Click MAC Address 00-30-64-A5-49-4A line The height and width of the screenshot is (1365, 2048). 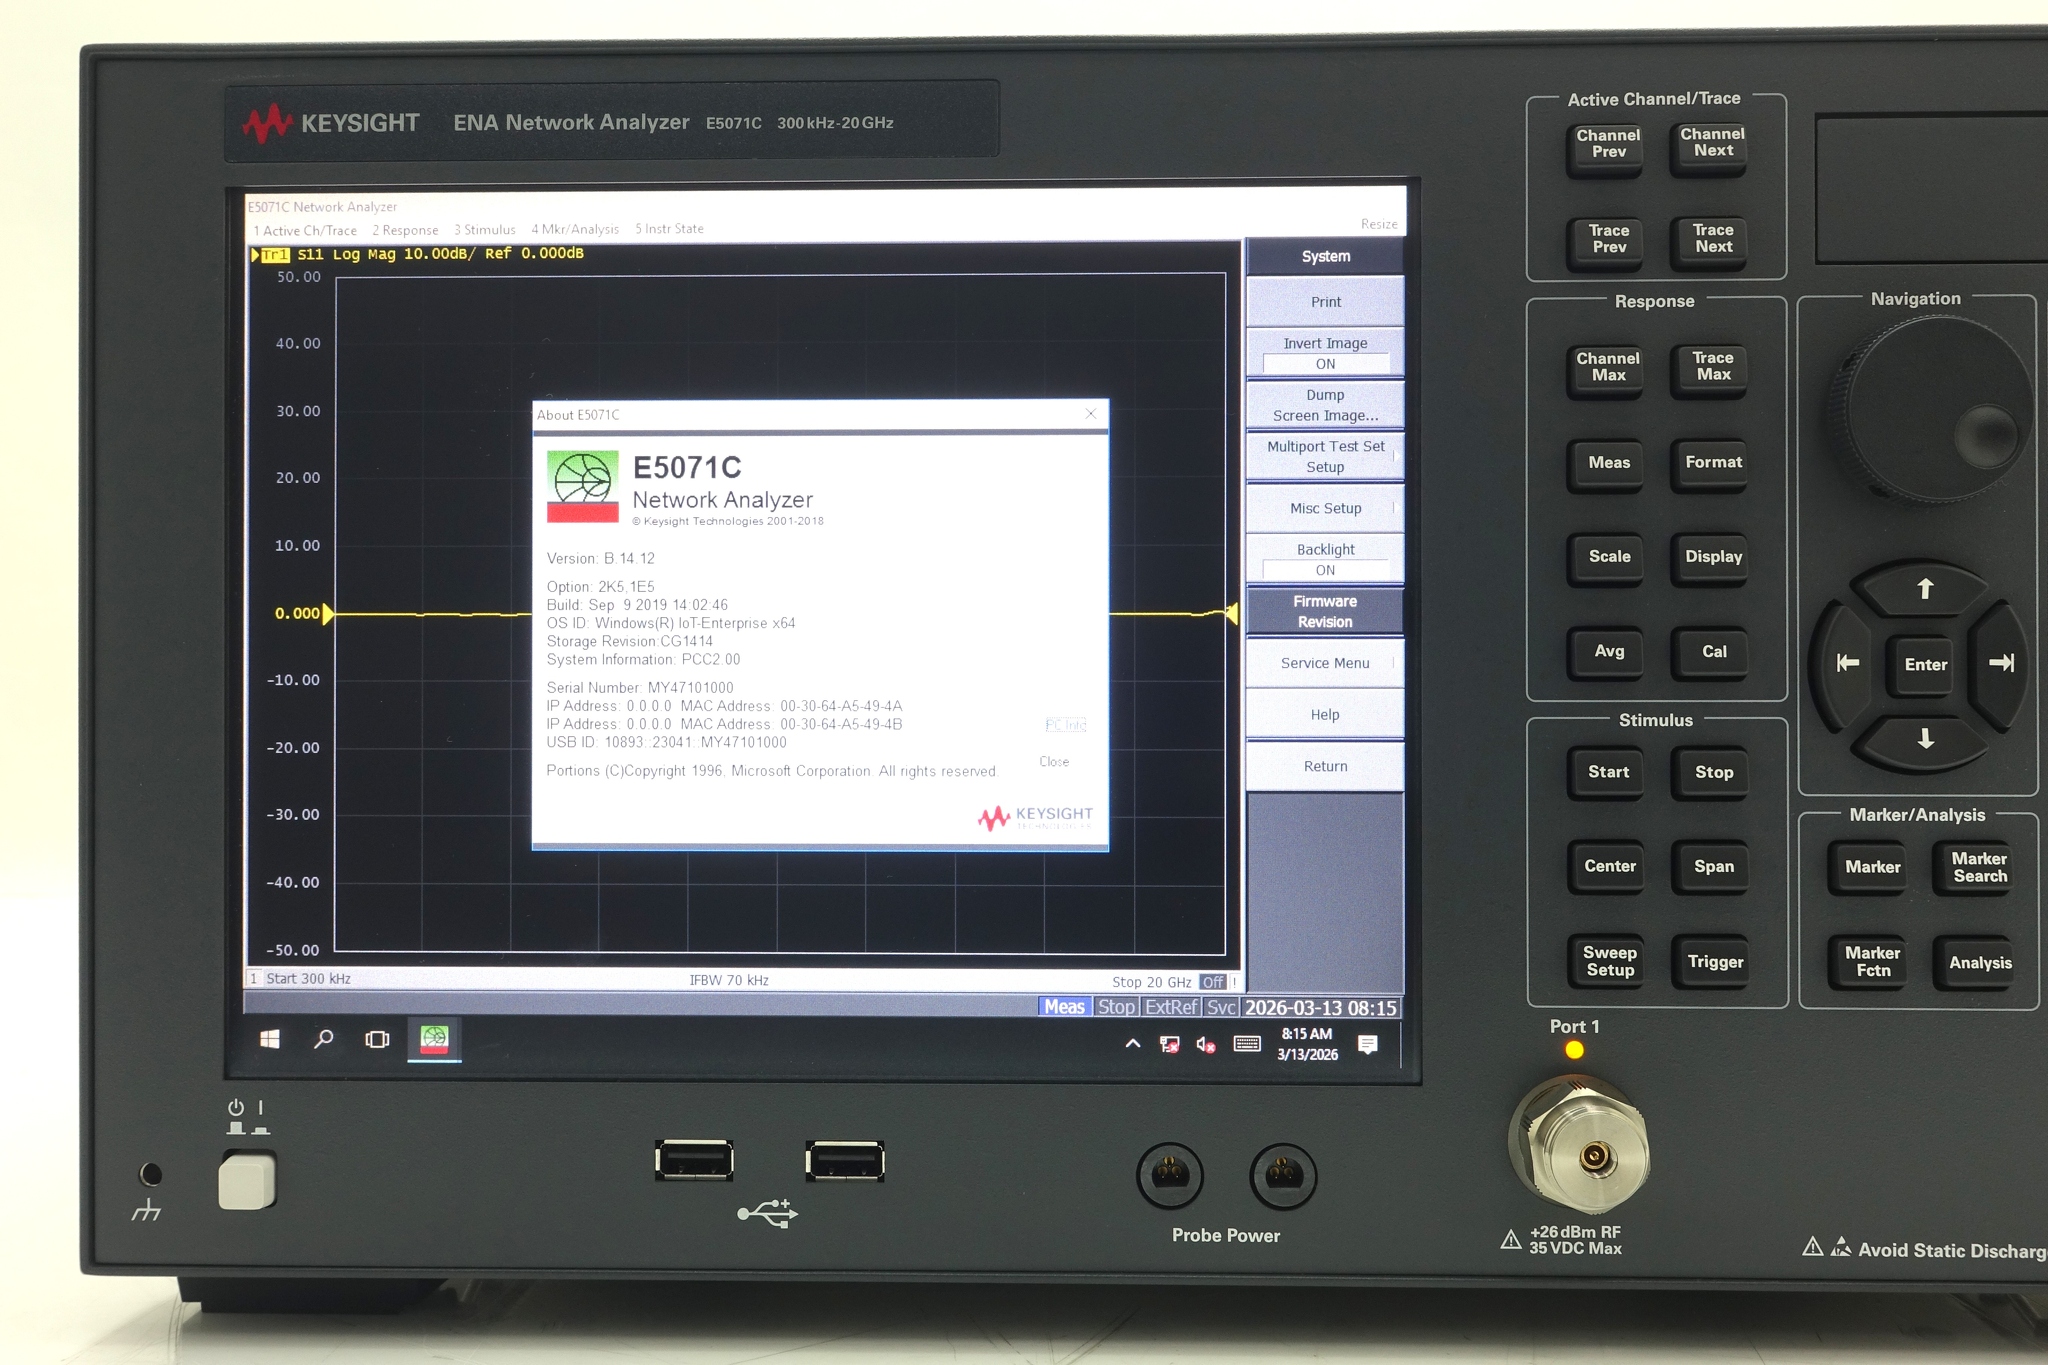[791, 706]
